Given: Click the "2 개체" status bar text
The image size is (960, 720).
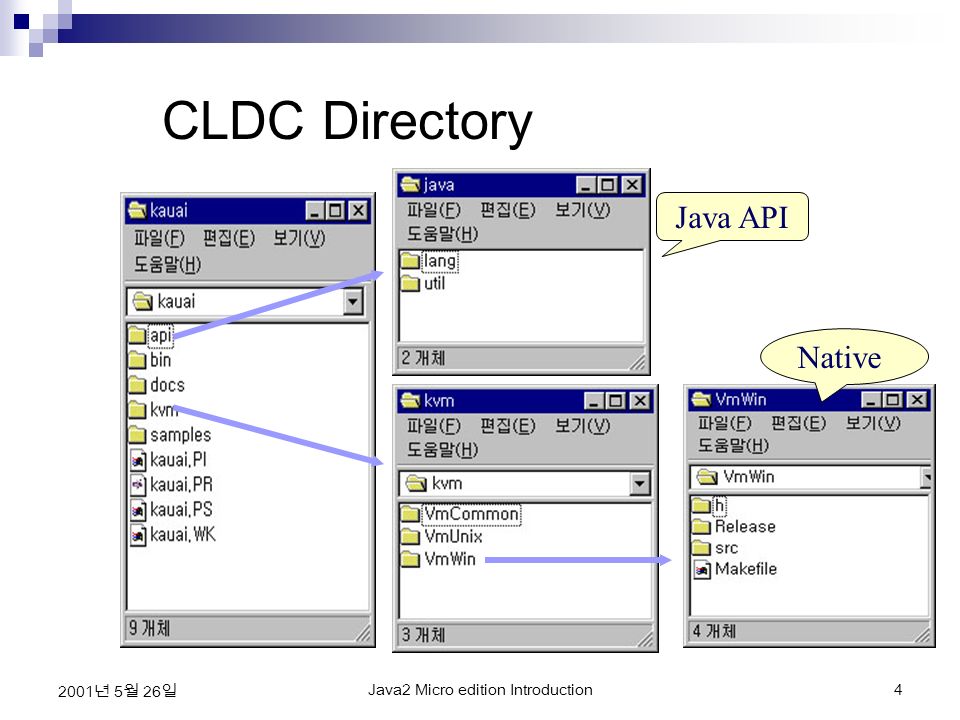Looking at the screenshot, I should click(423, 358).
